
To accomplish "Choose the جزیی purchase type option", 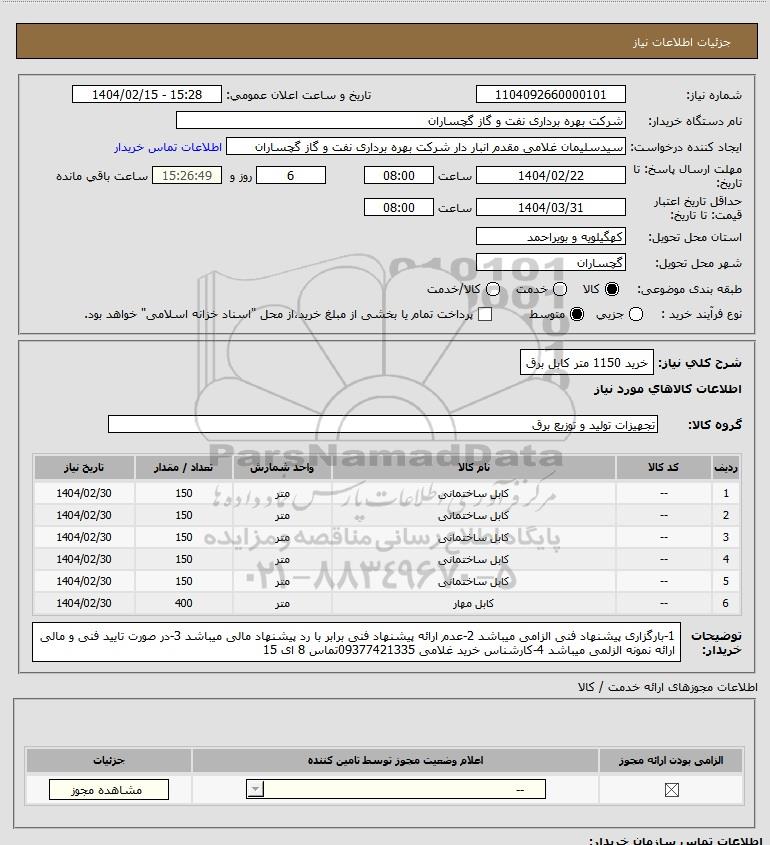I will coord(636,314).
